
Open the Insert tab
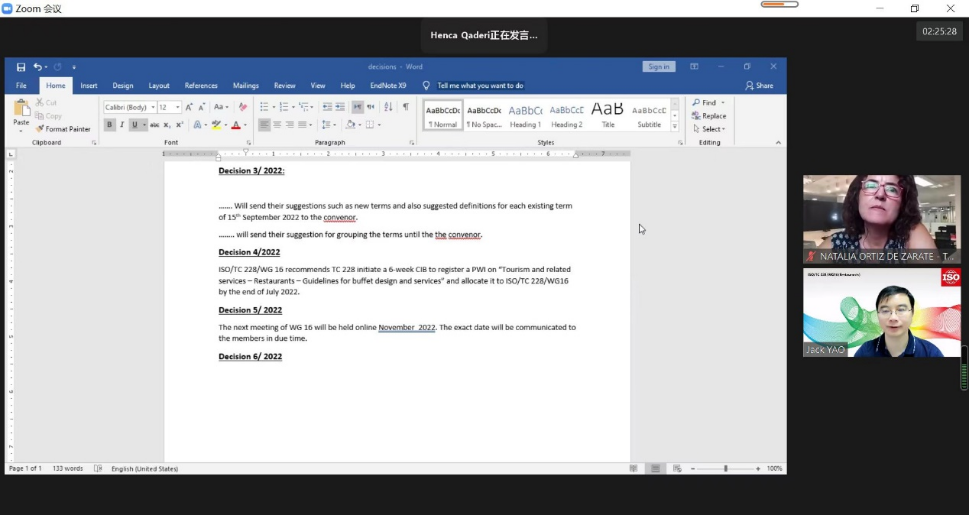[x=89, y=86]
